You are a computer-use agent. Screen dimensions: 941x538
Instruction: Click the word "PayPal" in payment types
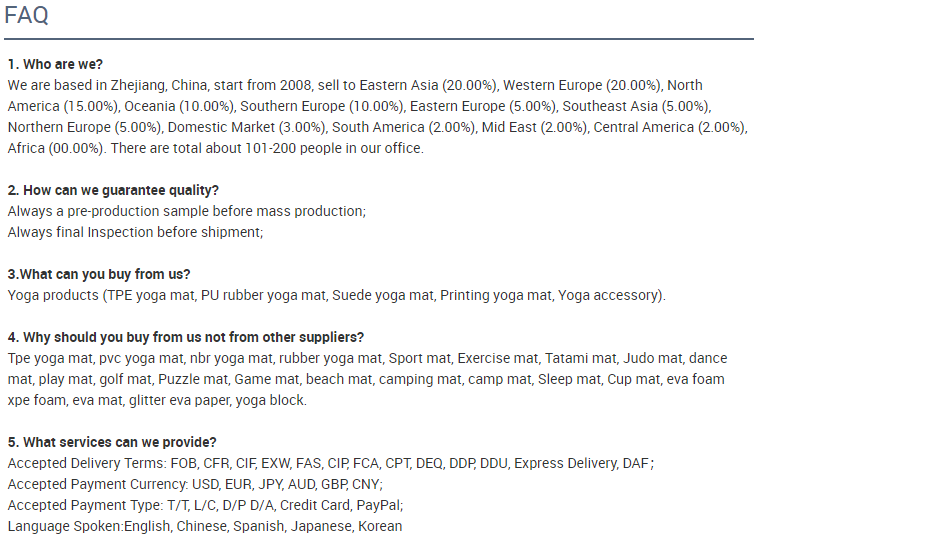378,505
